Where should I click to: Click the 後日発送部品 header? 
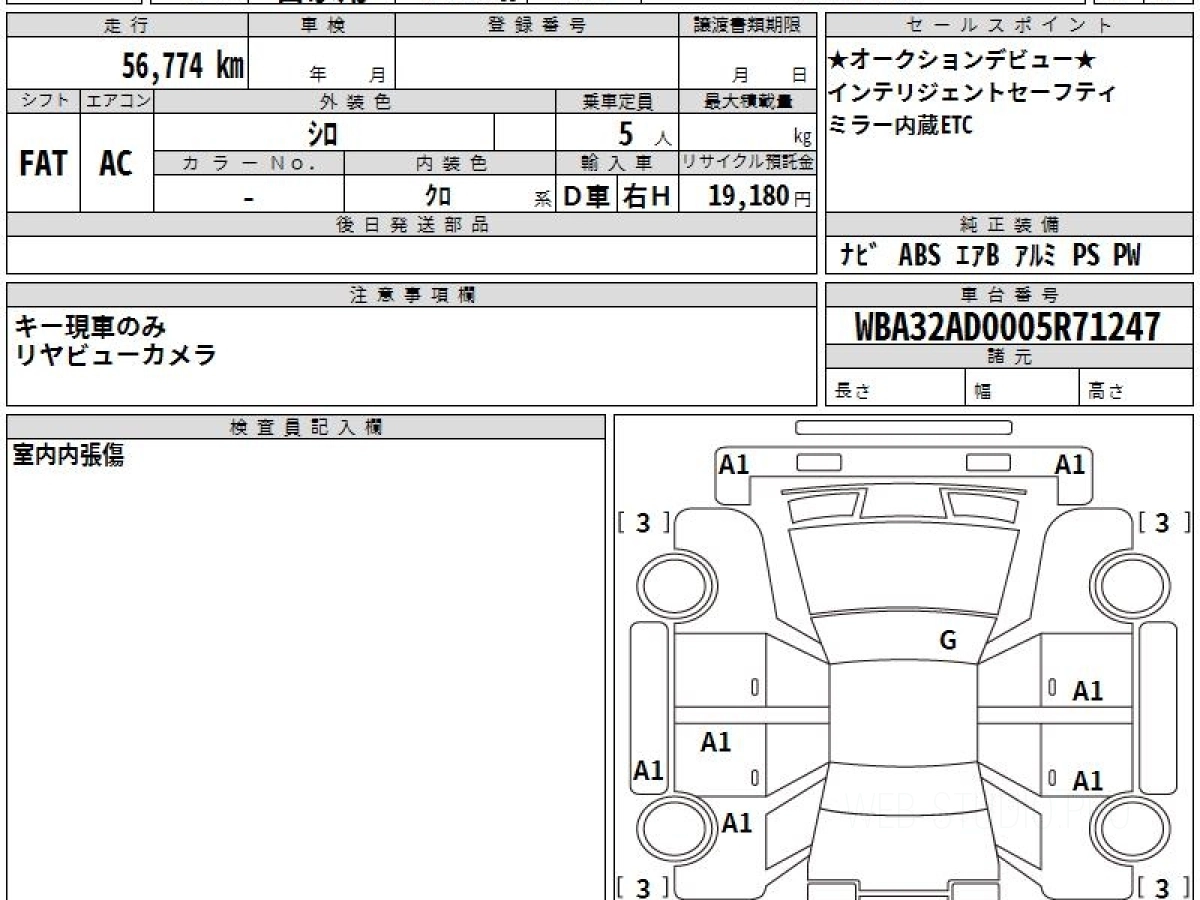click(x=412, y=225)
